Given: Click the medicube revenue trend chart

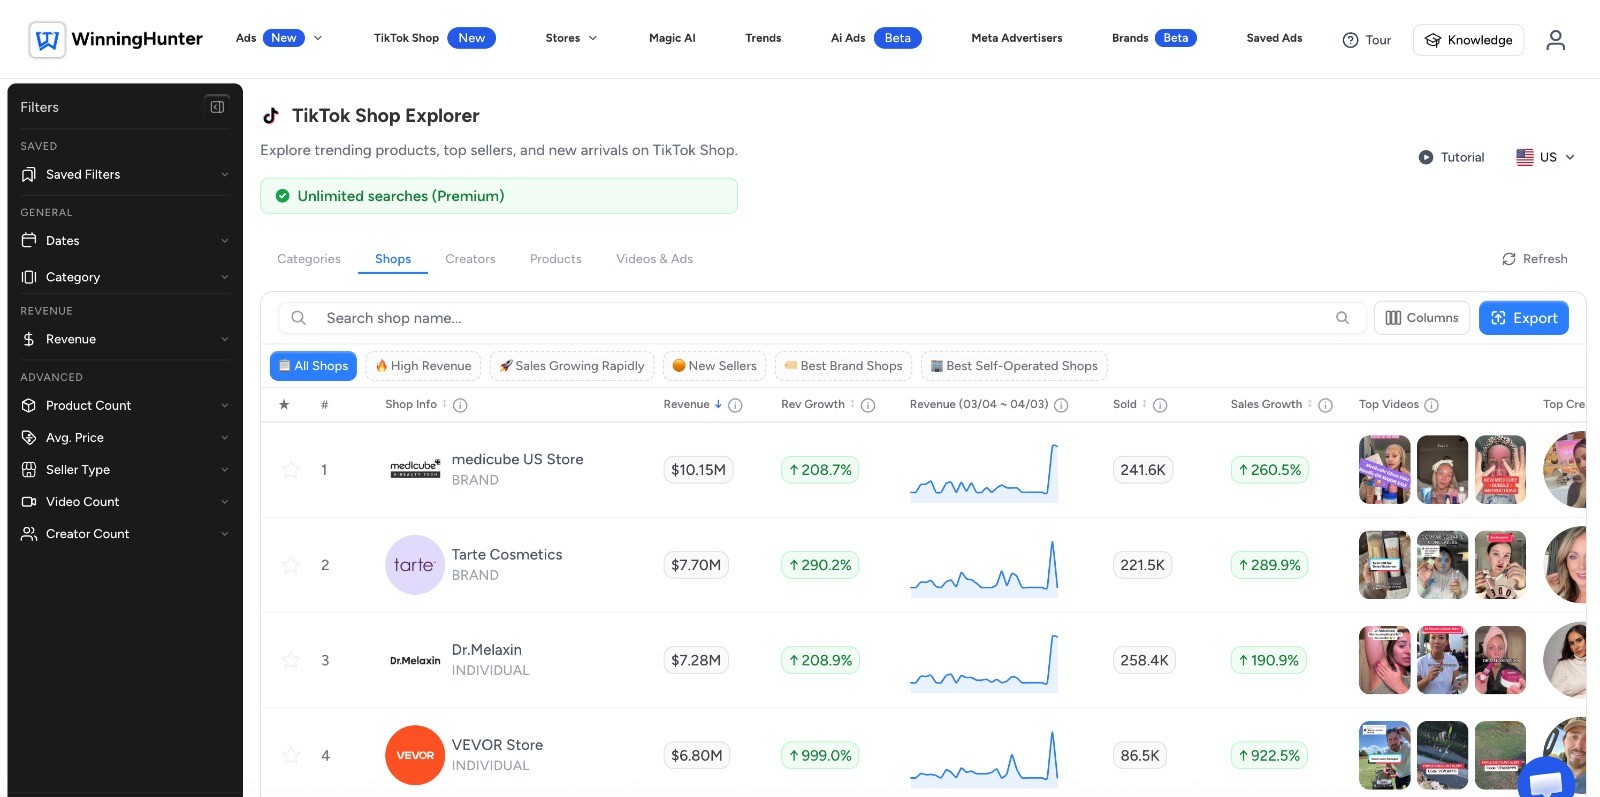Looking at the screenshot, I should tap(984, 472).
